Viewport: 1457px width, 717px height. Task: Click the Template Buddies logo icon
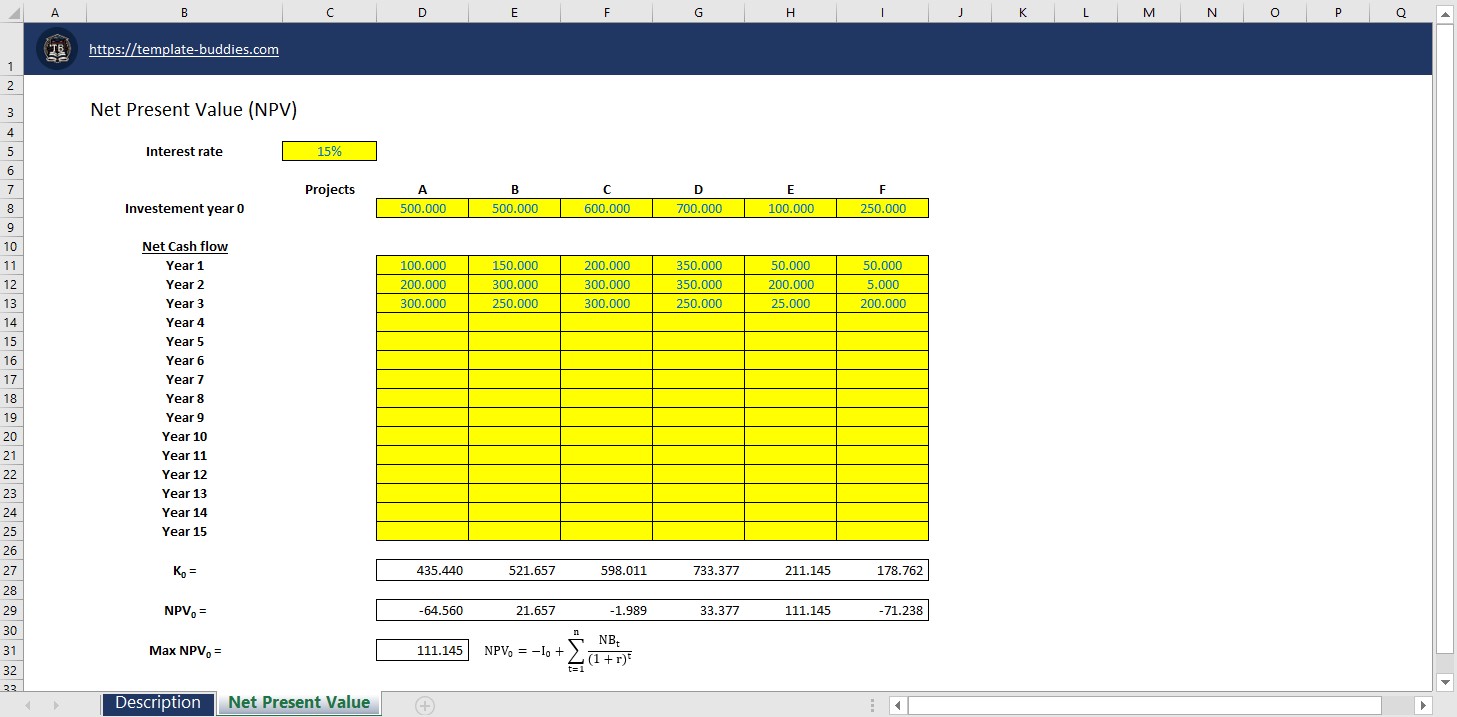click(57, 47)
